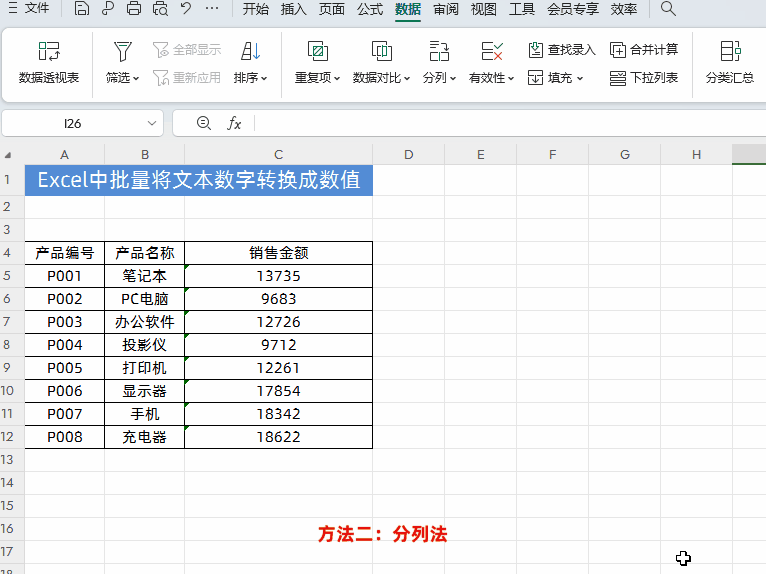766x574 pixels.
Task: Open the 会员专享 tab
Action: (573, 9)
